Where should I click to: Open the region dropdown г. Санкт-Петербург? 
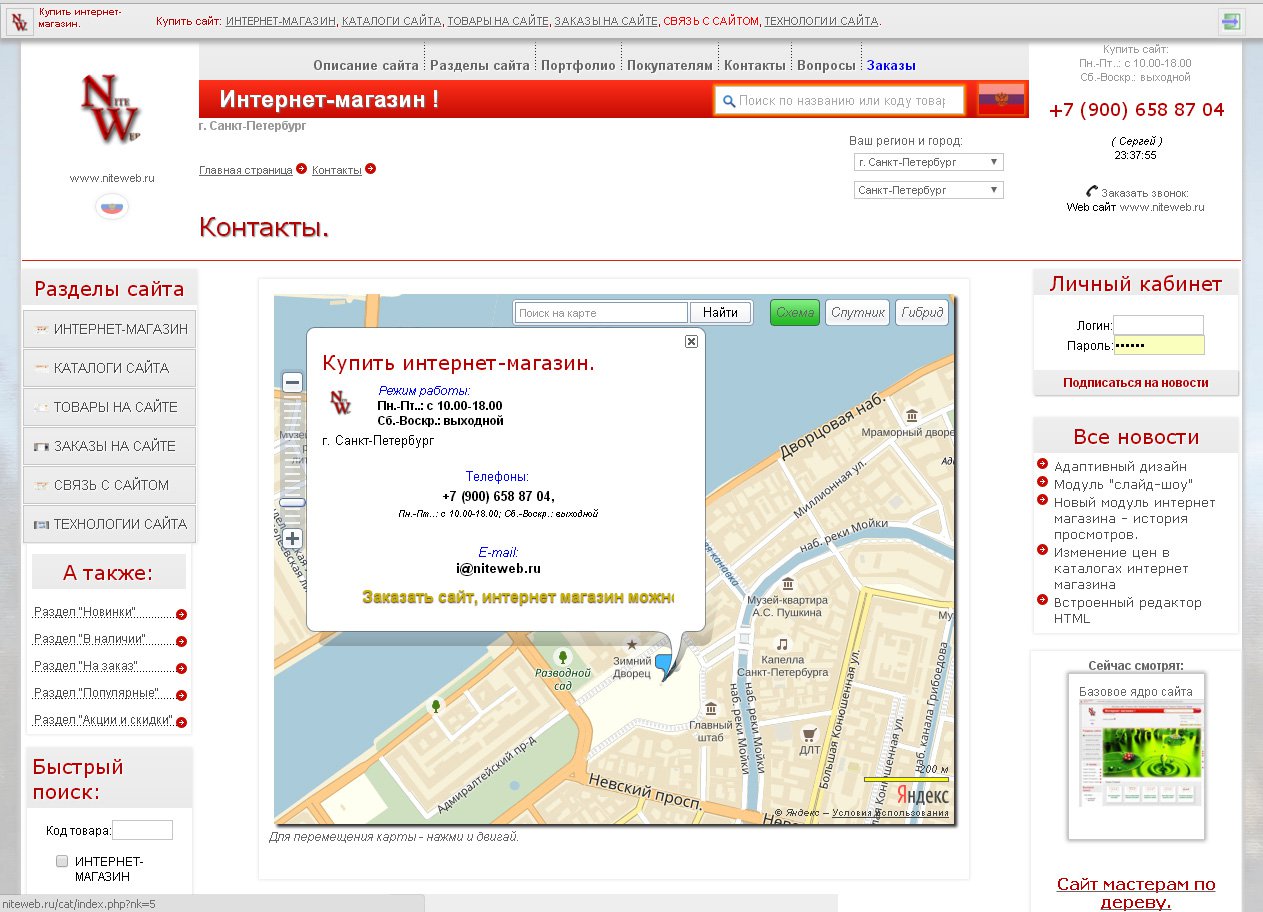929,162
